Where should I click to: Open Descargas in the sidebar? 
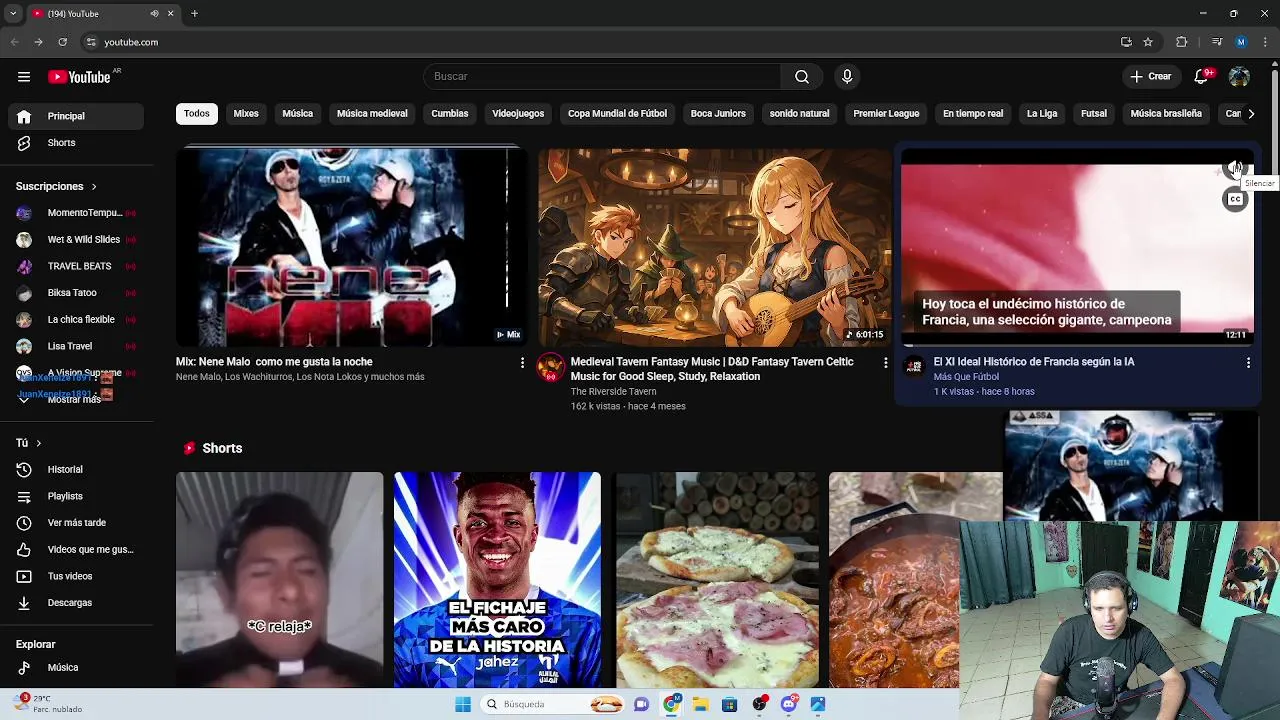77,603
